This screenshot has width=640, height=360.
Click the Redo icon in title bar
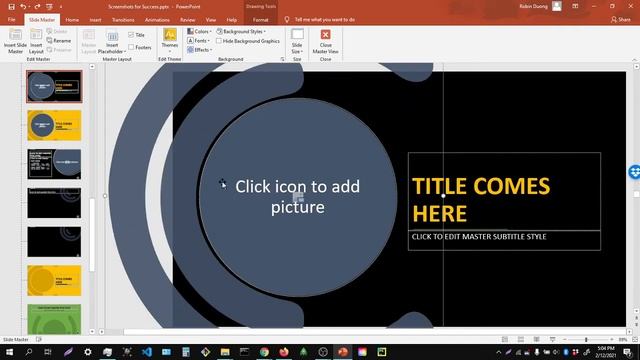pyautogui.click(x=37, y=7)
